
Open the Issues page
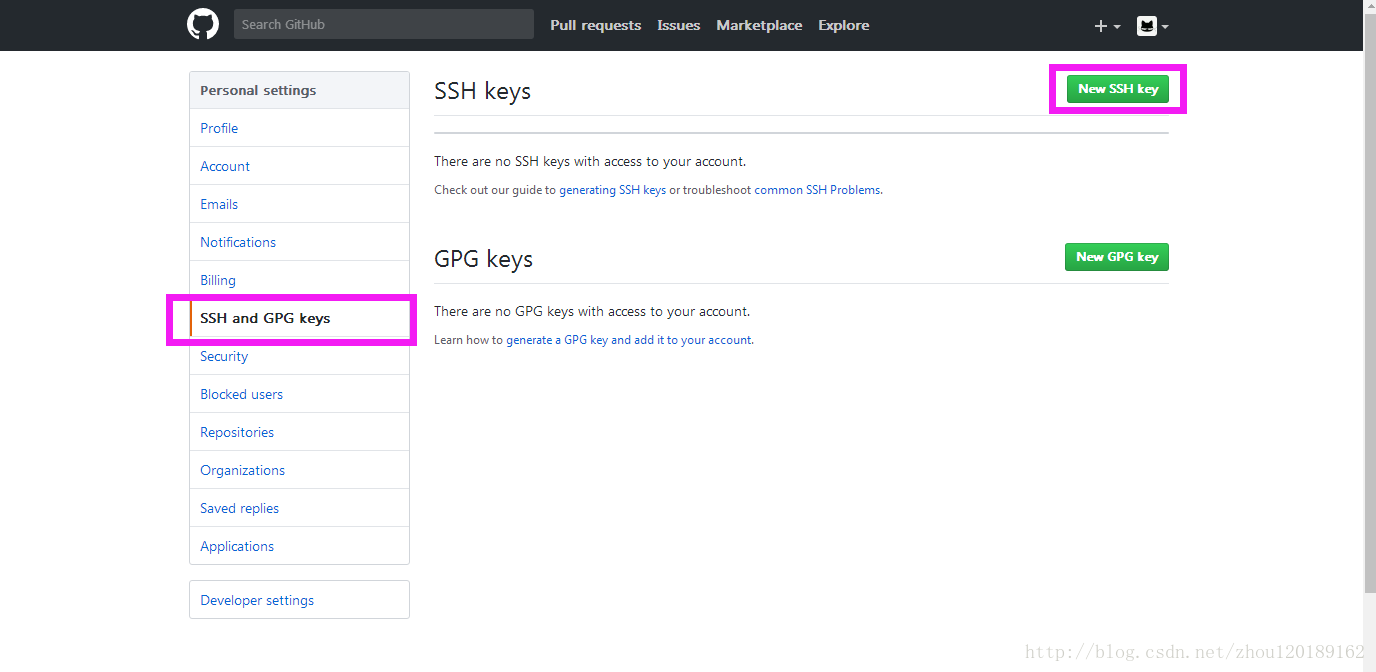[678, 25]
